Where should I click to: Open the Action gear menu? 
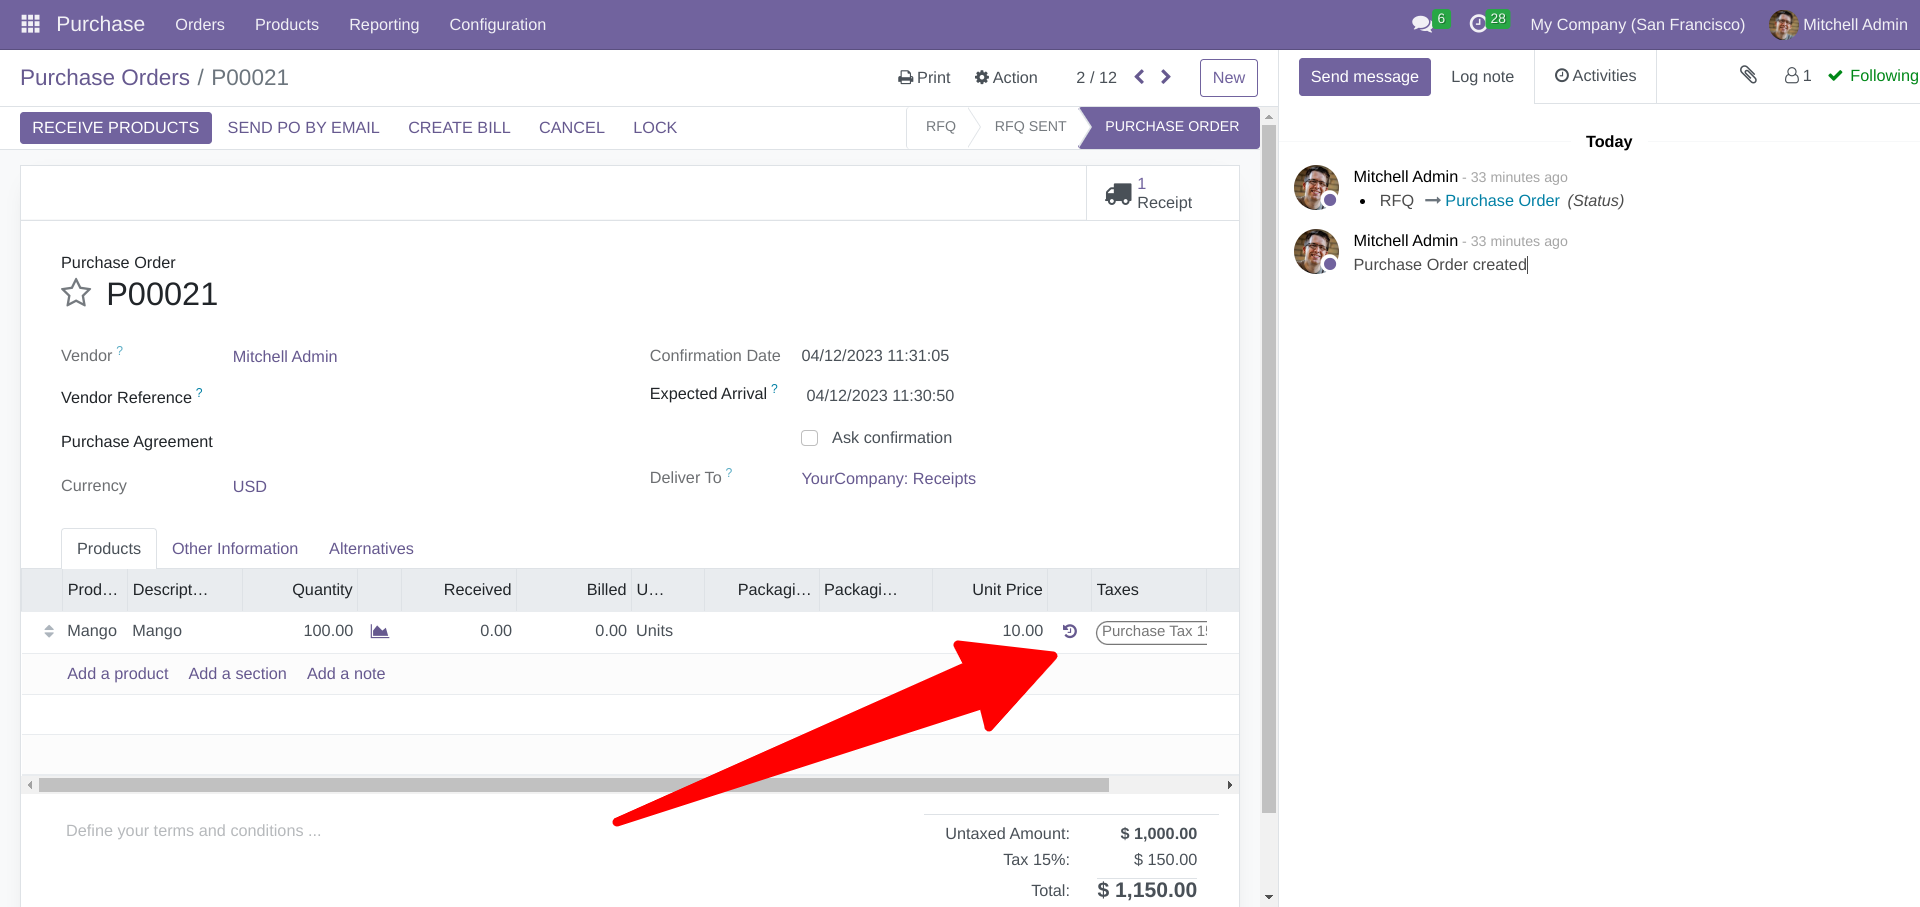point(1006,77)
